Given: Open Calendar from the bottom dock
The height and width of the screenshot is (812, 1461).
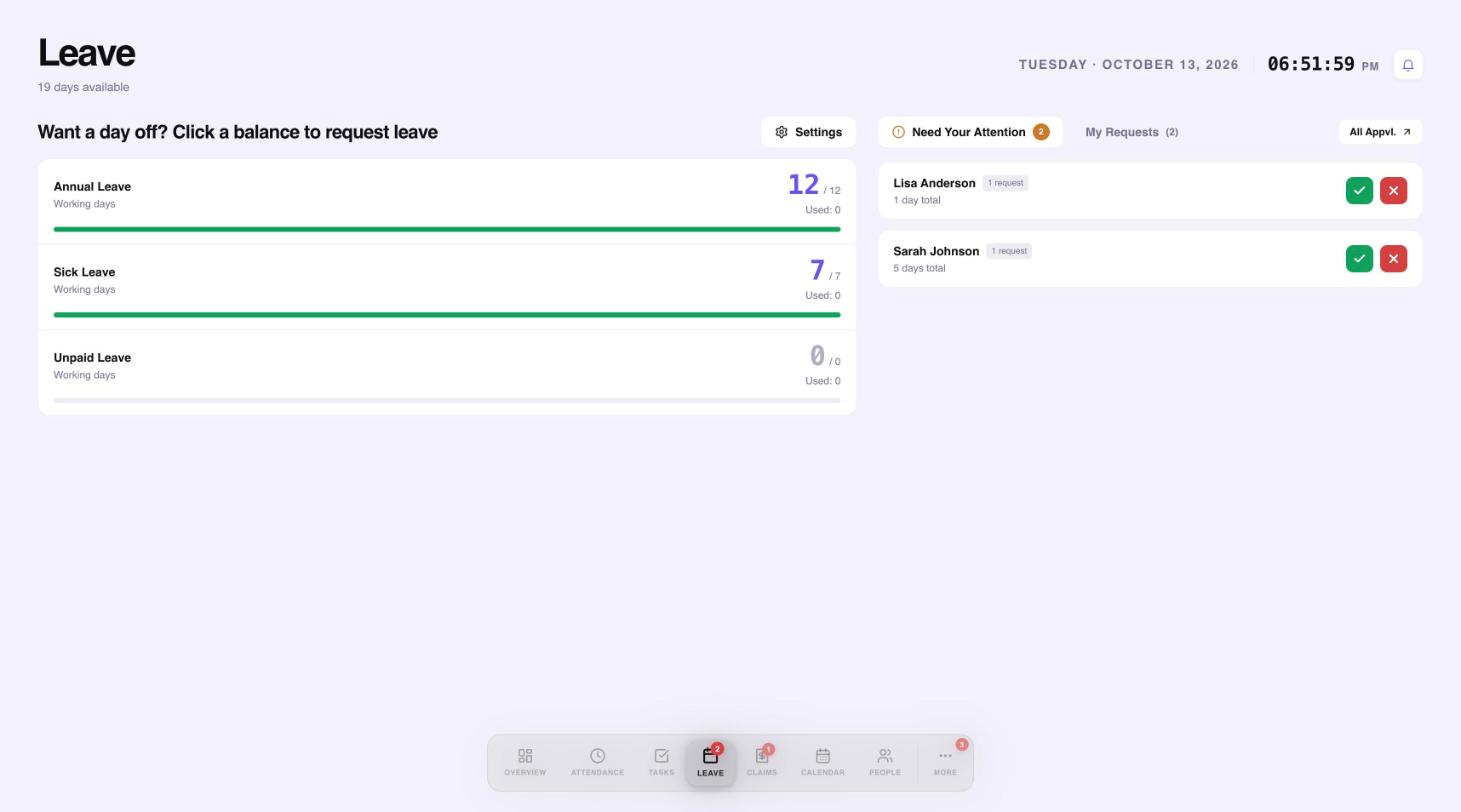Looking at the screenshot, I should 823,762.
